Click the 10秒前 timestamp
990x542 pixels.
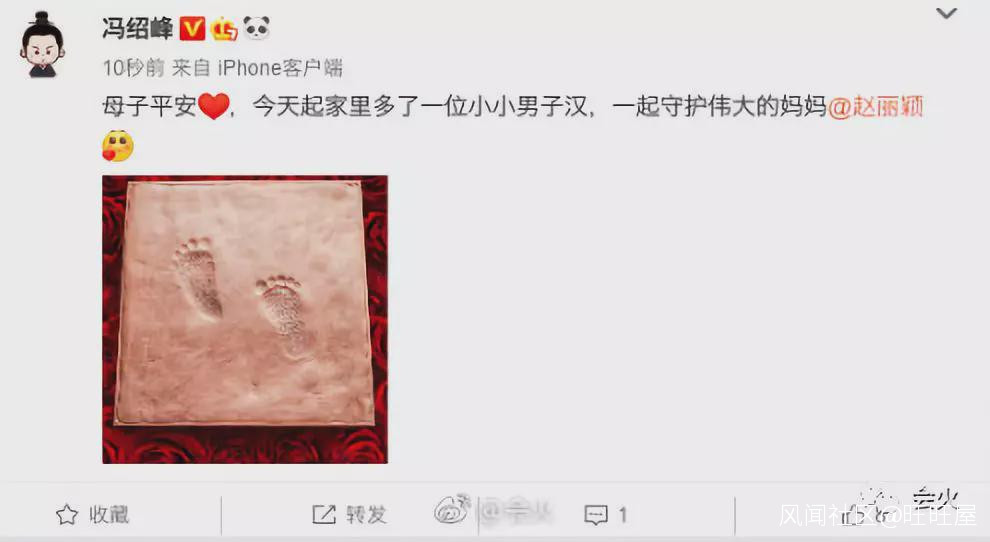[x=133, y=68]
